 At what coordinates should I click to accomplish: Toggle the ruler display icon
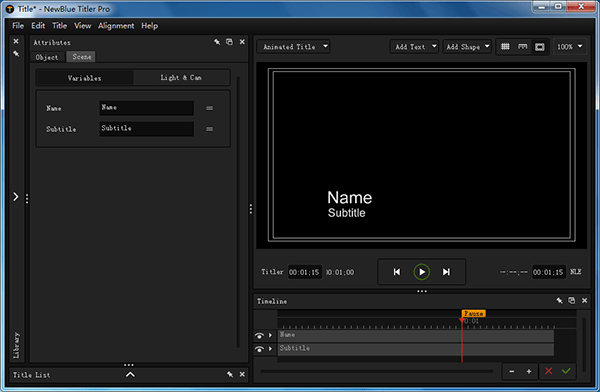[x=522, y=47]
